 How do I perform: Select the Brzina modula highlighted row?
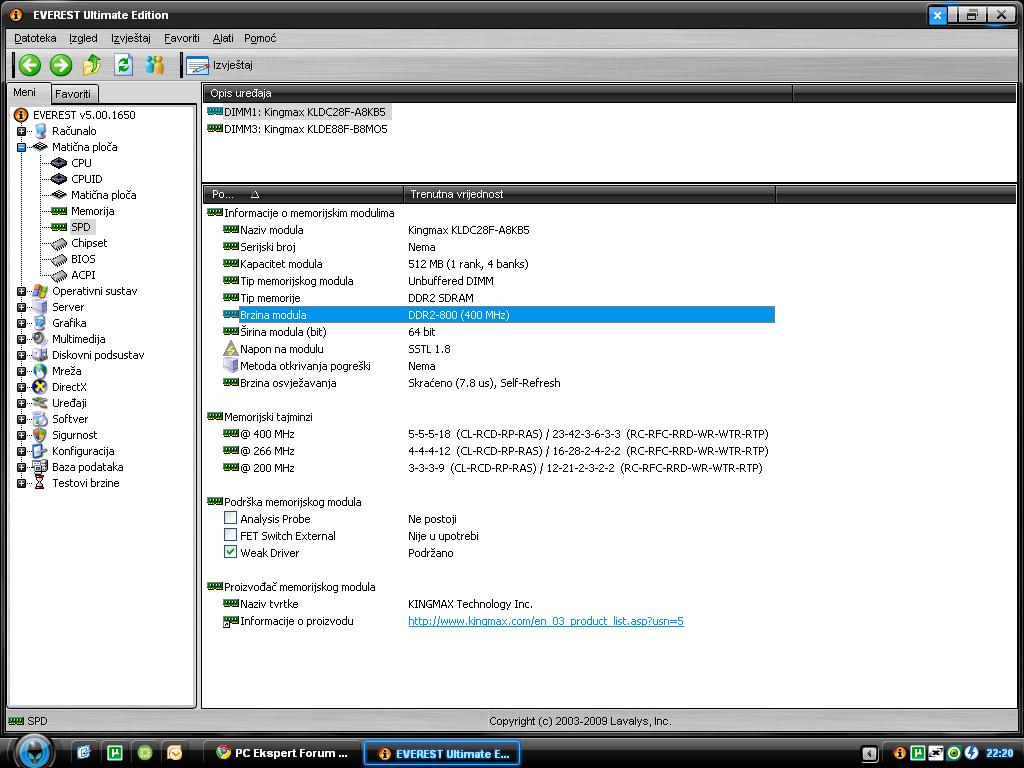point(506,315)
